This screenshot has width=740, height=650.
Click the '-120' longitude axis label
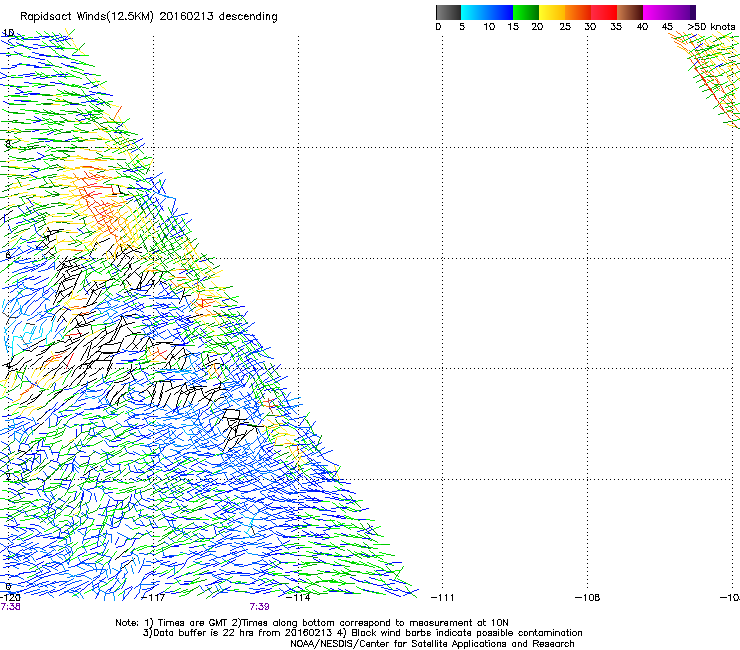[10, 598]
